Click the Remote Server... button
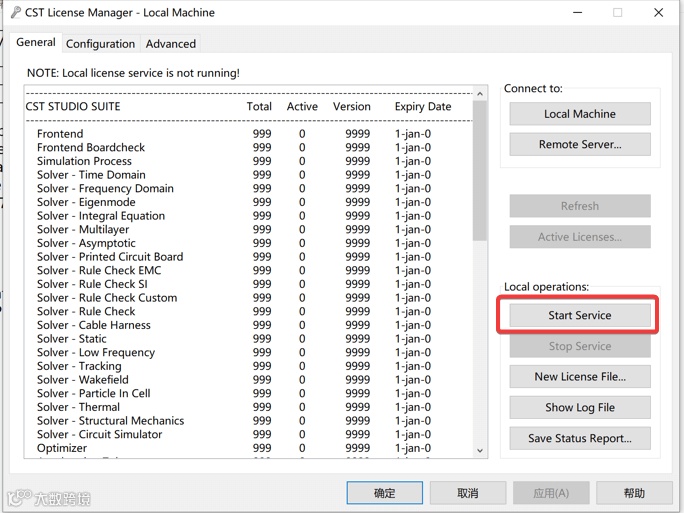 580,144
